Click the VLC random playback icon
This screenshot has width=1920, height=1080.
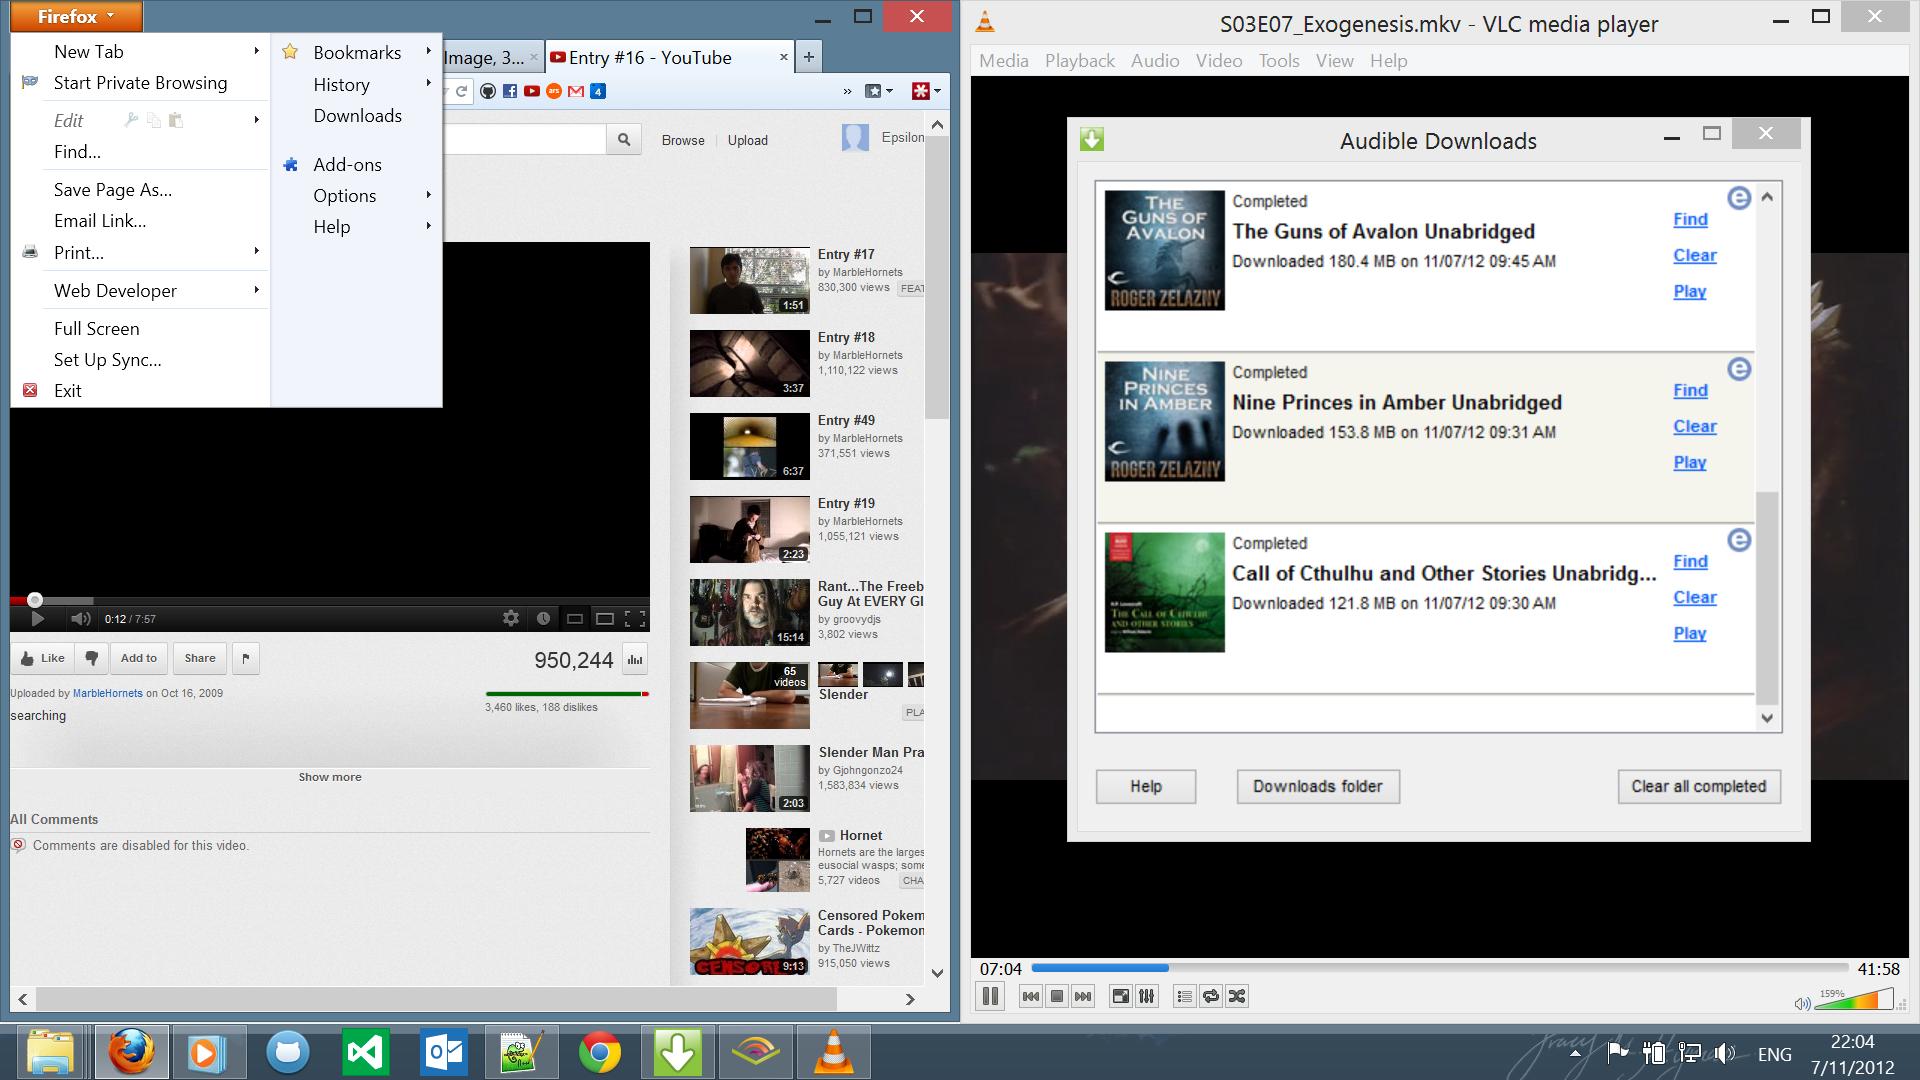pyautogui.click(x=1237, y=996)
